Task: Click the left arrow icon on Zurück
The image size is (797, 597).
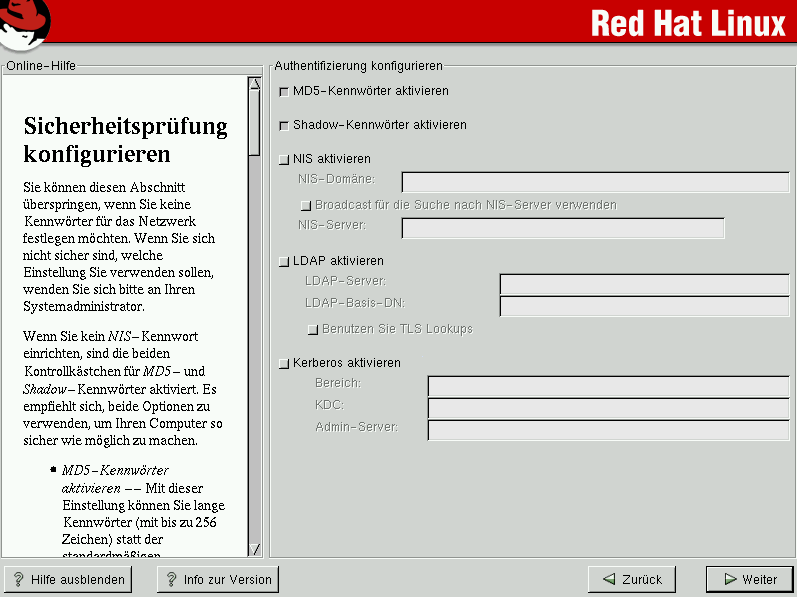Action: click(x=608, y=579)
